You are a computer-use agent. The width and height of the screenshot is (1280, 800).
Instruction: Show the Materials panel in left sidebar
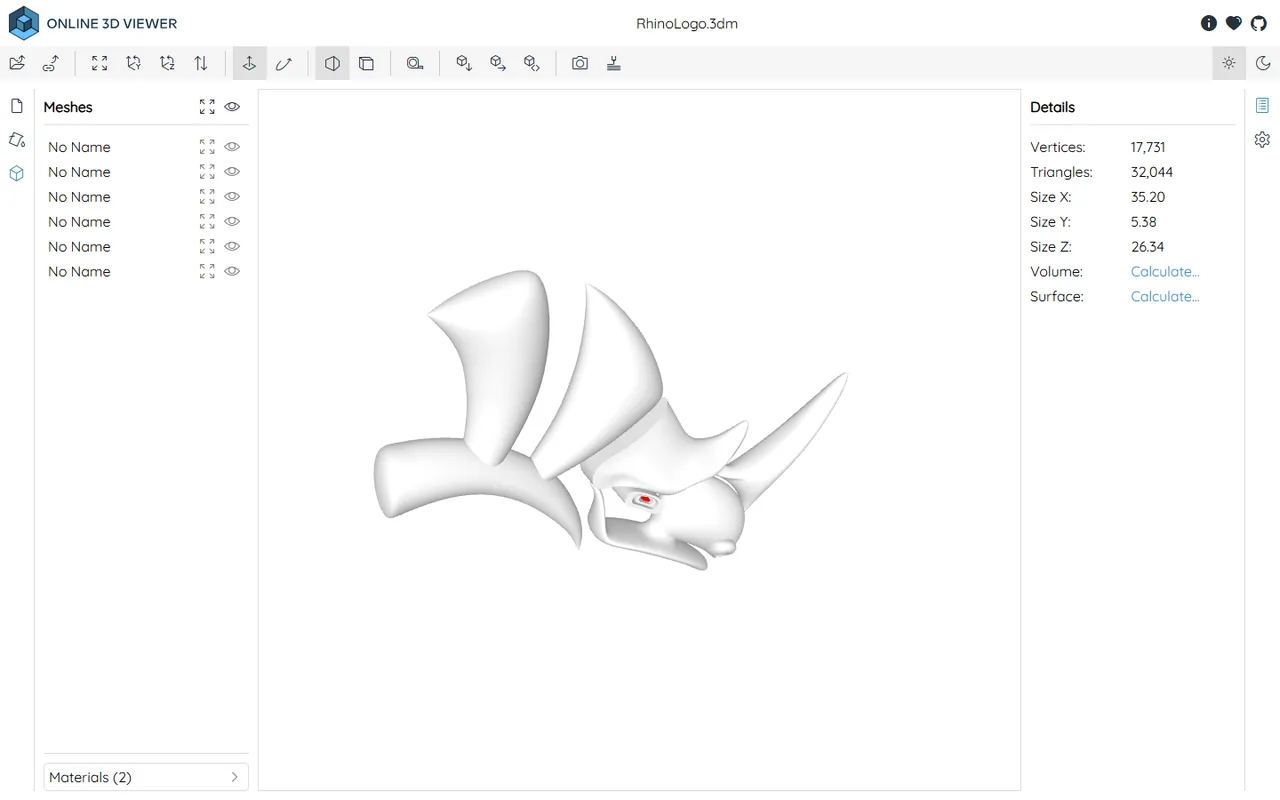(17, 140)
